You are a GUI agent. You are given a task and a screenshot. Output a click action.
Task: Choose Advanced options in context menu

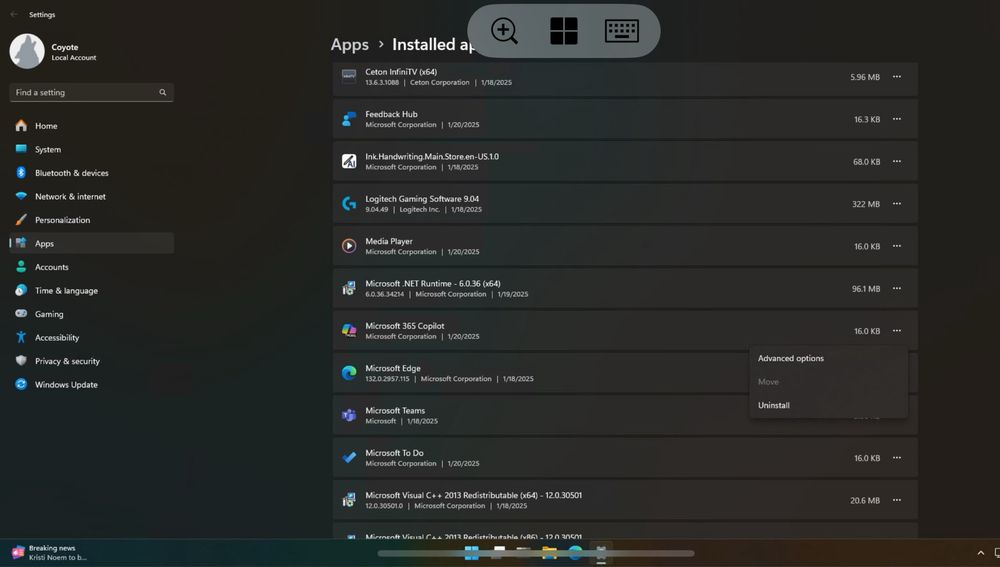pyautogui.click(x=828, y=358)
